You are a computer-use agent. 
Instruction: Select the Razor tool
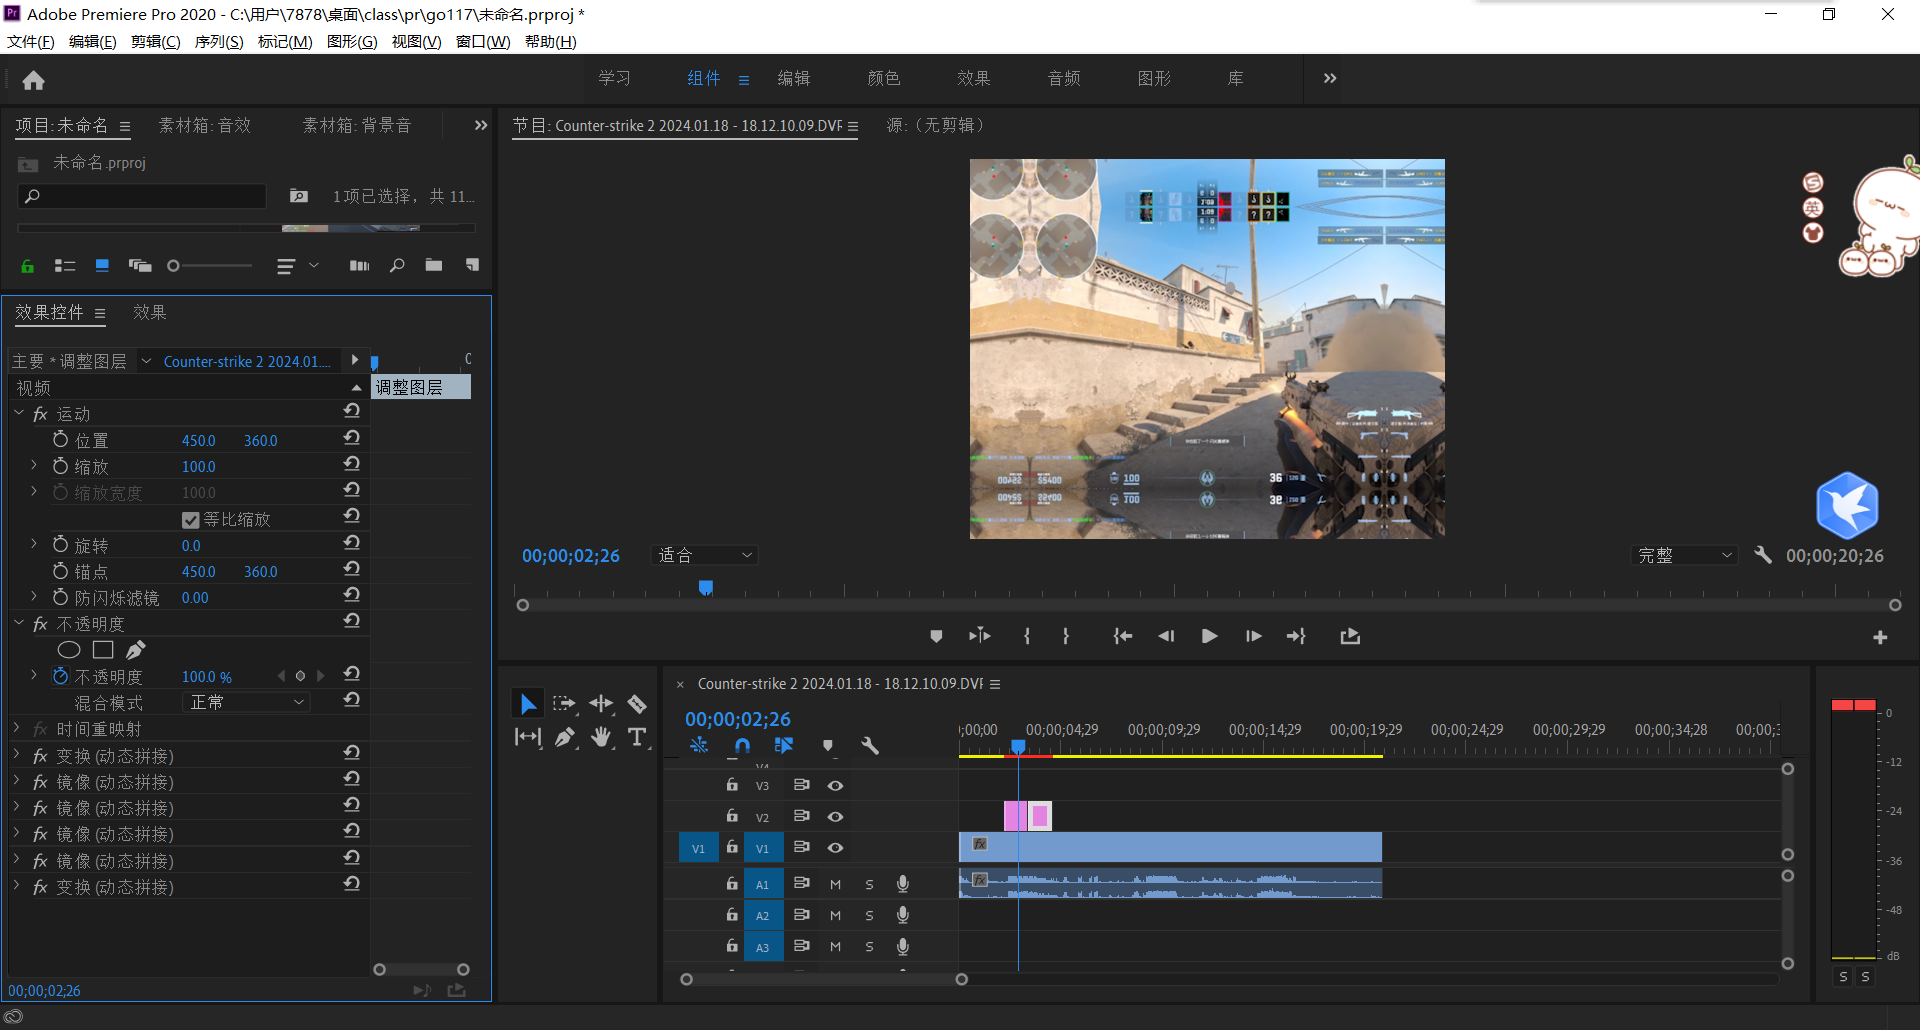(x=637, y=704)
